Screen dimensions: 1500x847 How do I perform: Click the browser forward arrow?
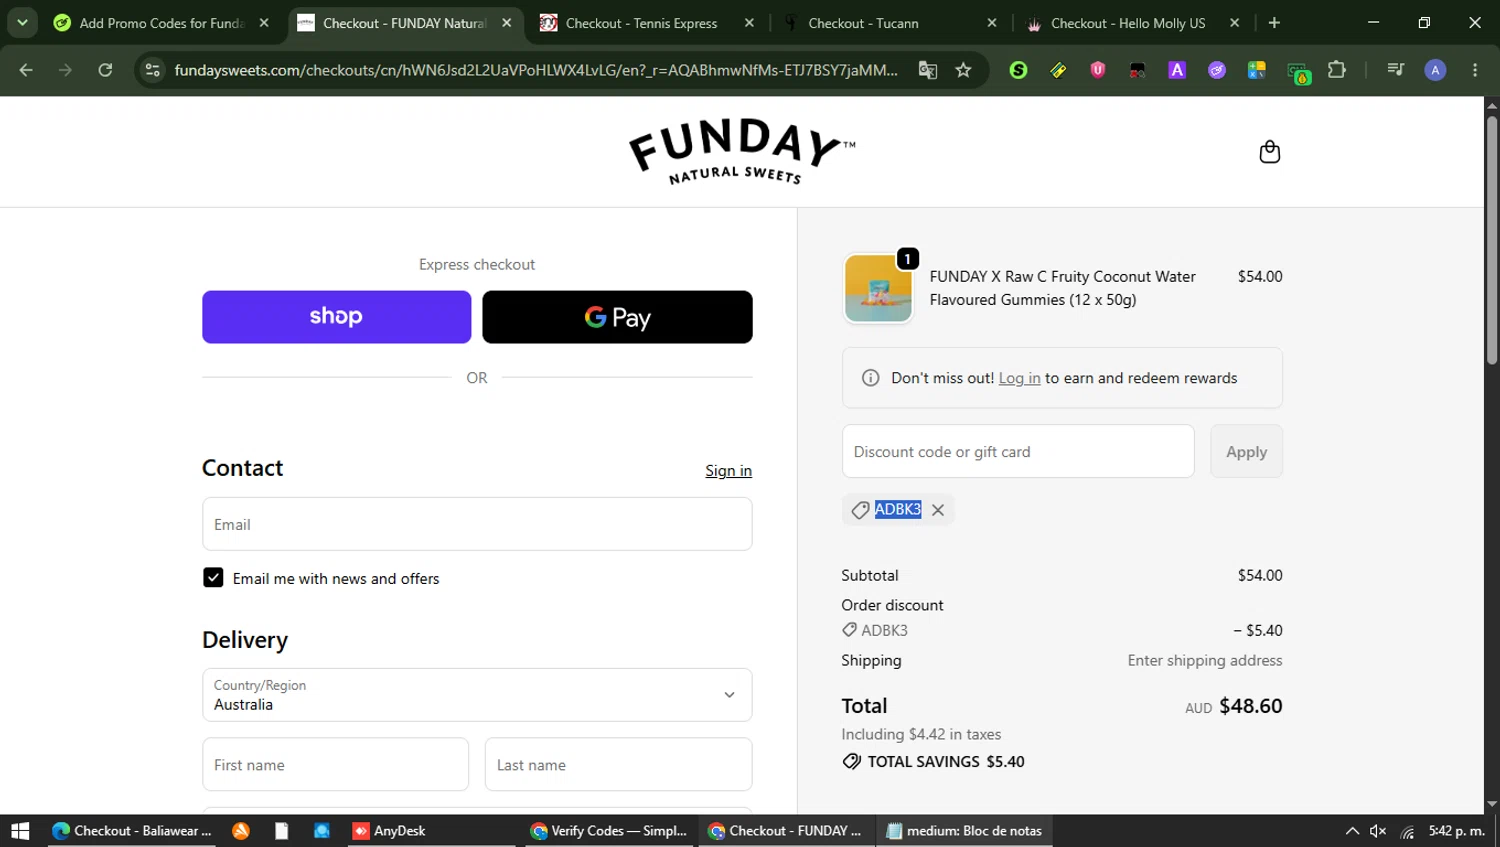pos(65,70)
